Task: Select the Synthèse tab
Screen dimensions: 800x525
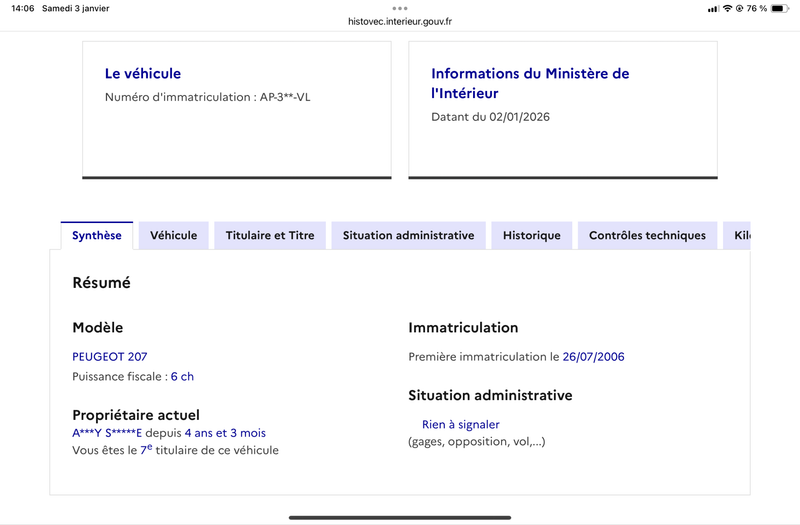Action: pos(97,236)
